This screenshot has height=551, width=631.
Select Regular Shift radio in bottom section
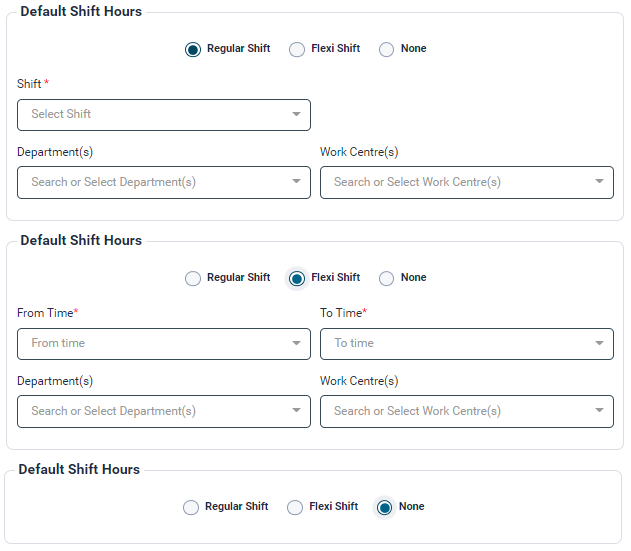(x=191, y=507)
